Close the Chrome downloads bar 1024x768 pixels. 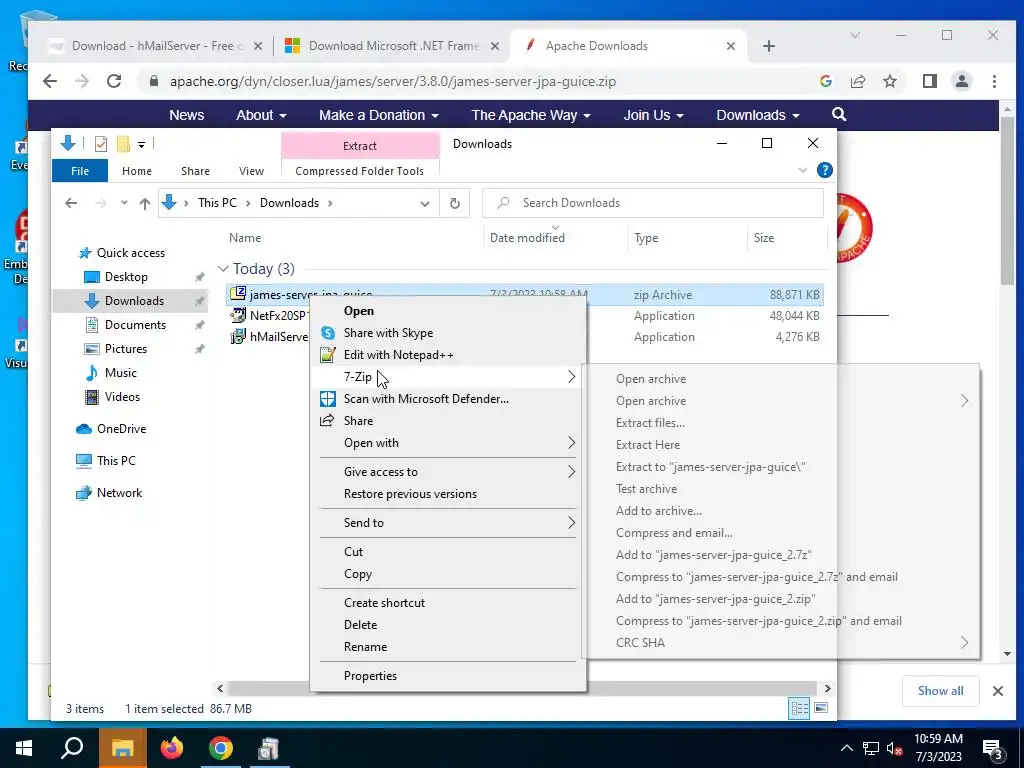point(998,691)
